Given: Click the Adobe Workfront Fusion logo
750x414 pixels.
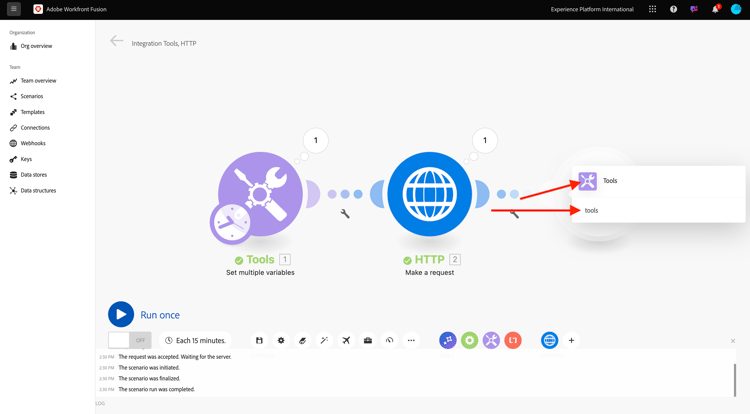Looking at the screenshot, I should [x=38, y=9].
